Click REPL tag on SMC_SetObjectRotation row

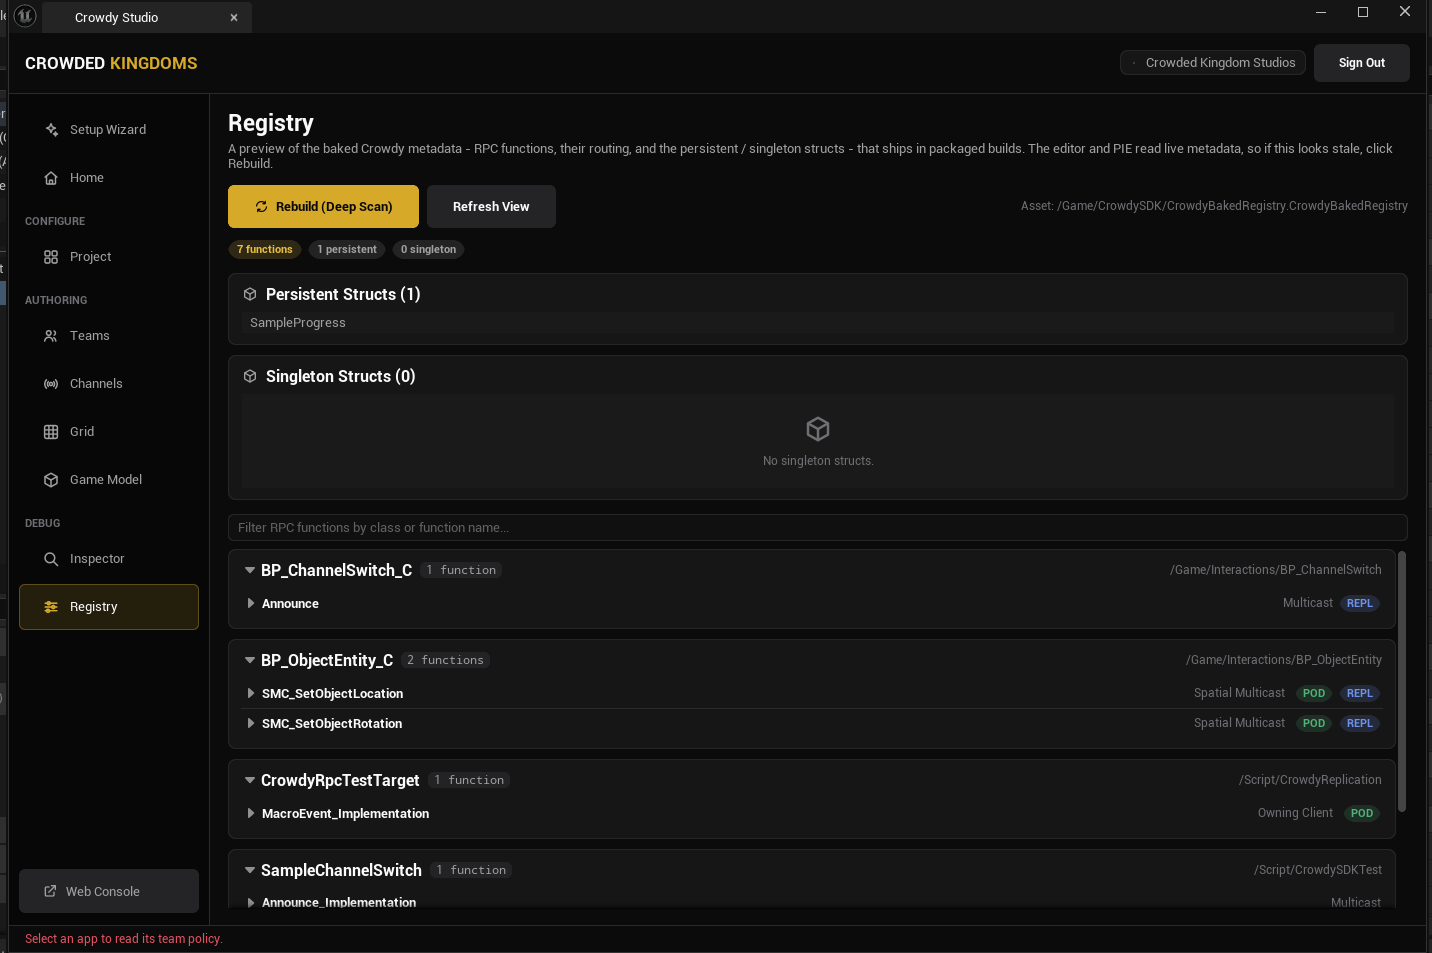[x=1359, y=723]
